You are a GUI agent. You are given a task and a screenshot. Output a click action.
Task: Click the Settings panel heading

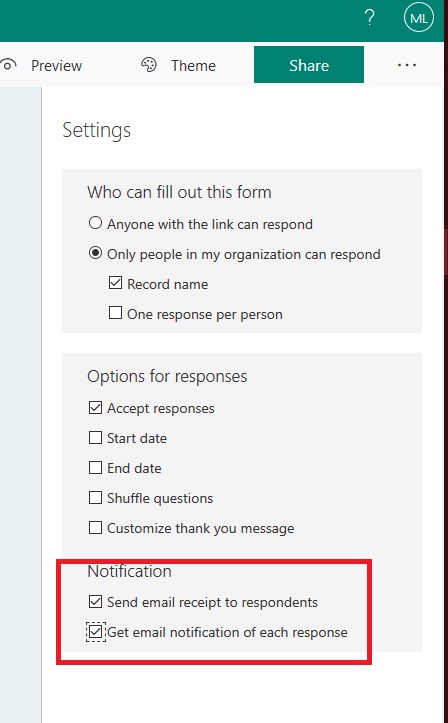click(96, 130)
